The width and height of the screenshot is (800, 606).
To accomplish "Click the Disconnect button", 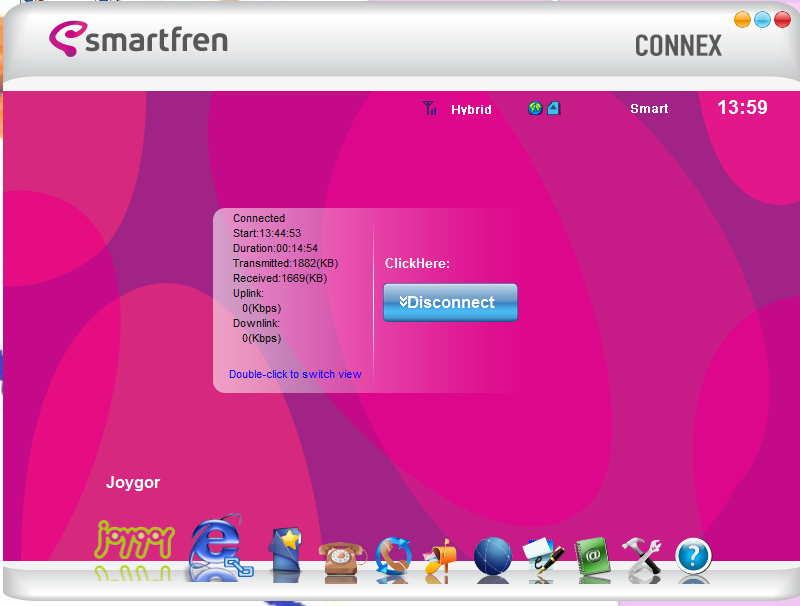I will point(450,302).
